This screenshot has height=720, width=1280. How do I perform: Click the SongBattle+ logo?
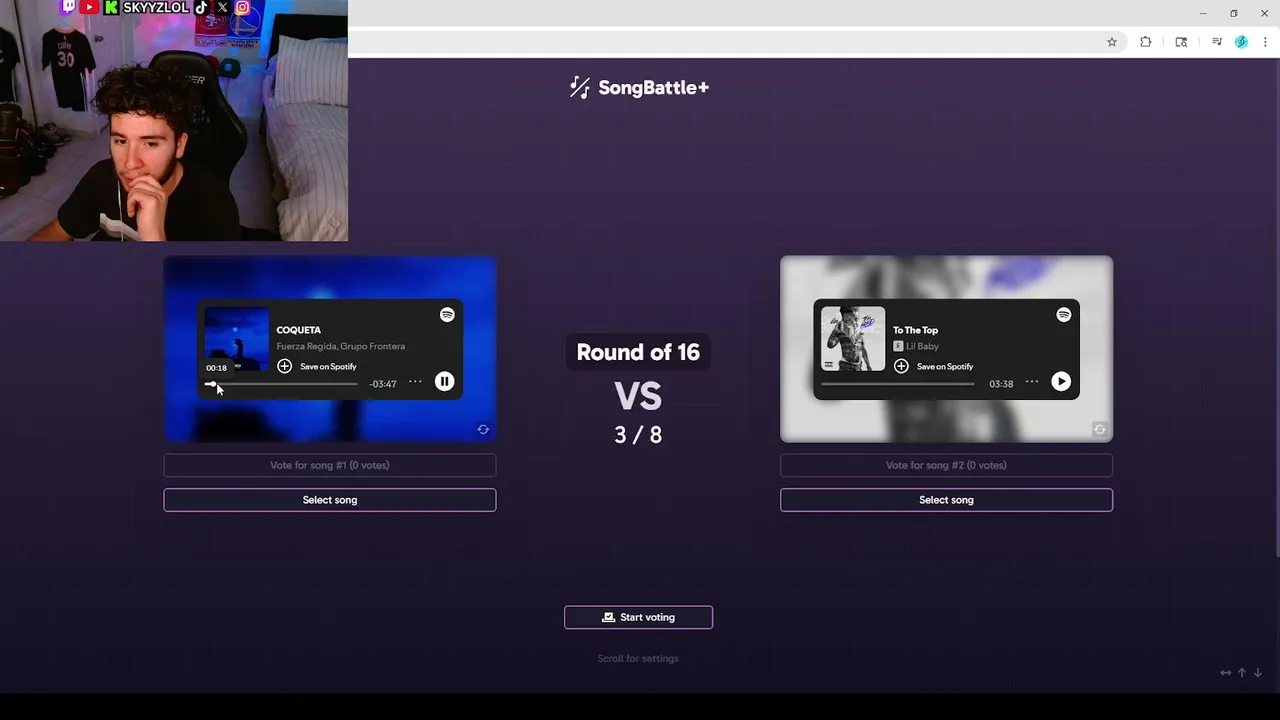(x=639, y=88)
